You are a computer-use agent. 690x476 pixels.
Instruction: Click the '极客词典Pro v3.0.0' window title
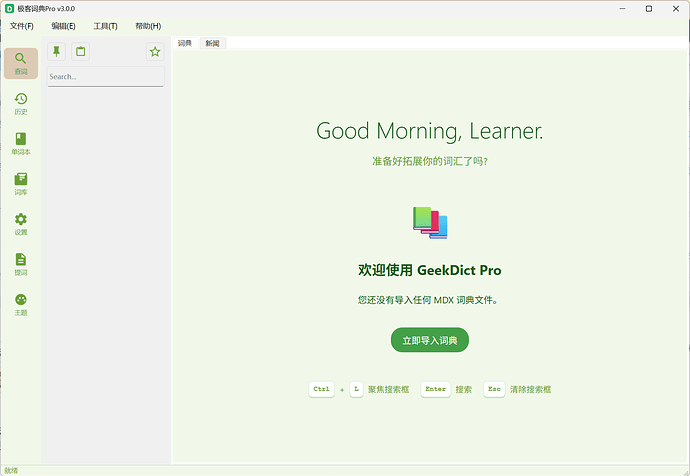tap(46, 9)
